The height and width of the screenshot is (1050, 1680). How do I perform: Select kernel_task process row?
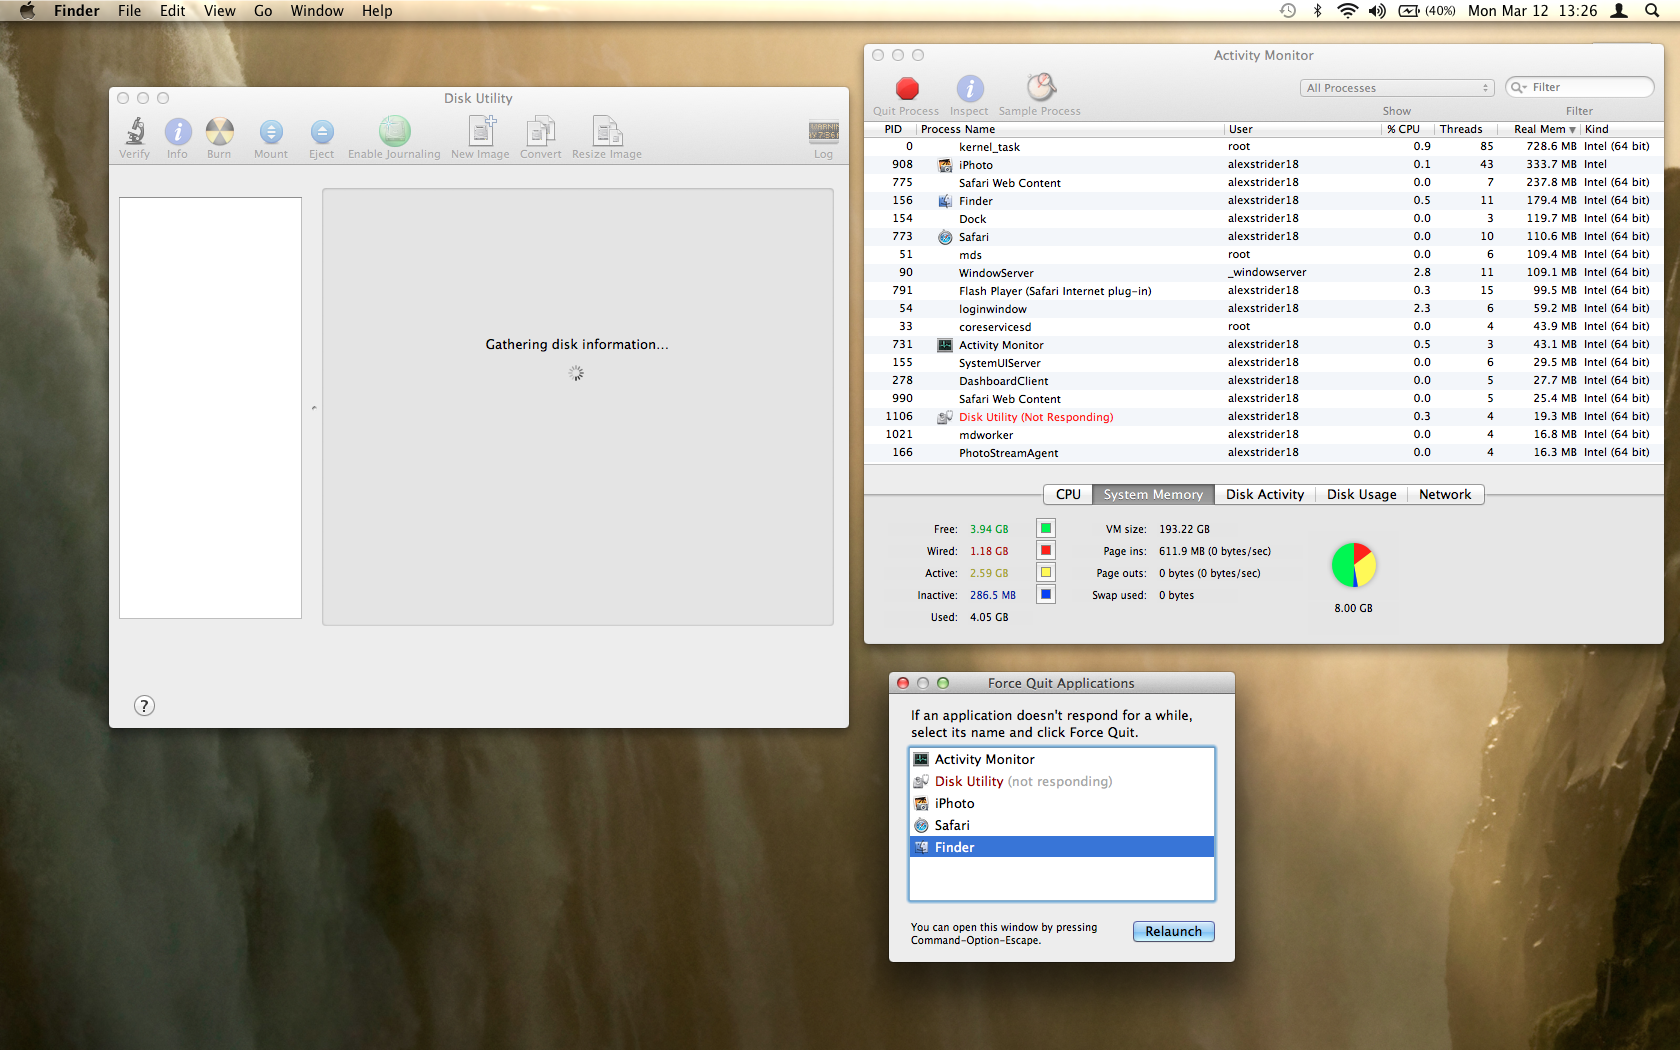point(1263,147)
